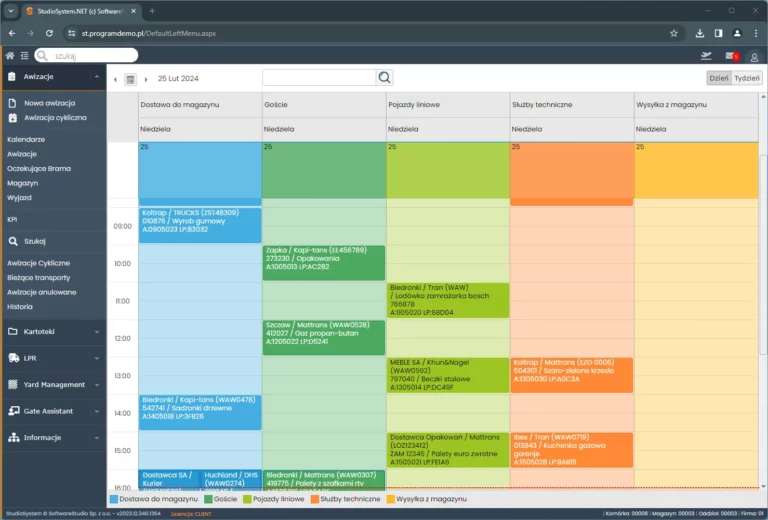The width and height of the screenshot is (768, 520).
Task: Click the blue Dostawa do magazynu legend swatch
Action: [114, 498]
